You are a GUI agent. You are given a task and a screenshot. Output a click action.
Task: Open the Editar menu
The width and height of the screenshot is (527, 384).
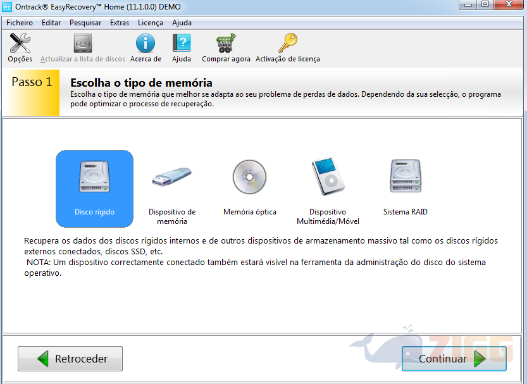pos(51,23)
